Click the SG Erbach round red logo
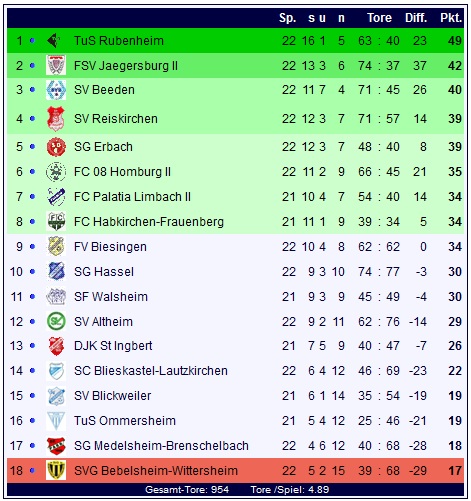 click(x=56, y=147)
